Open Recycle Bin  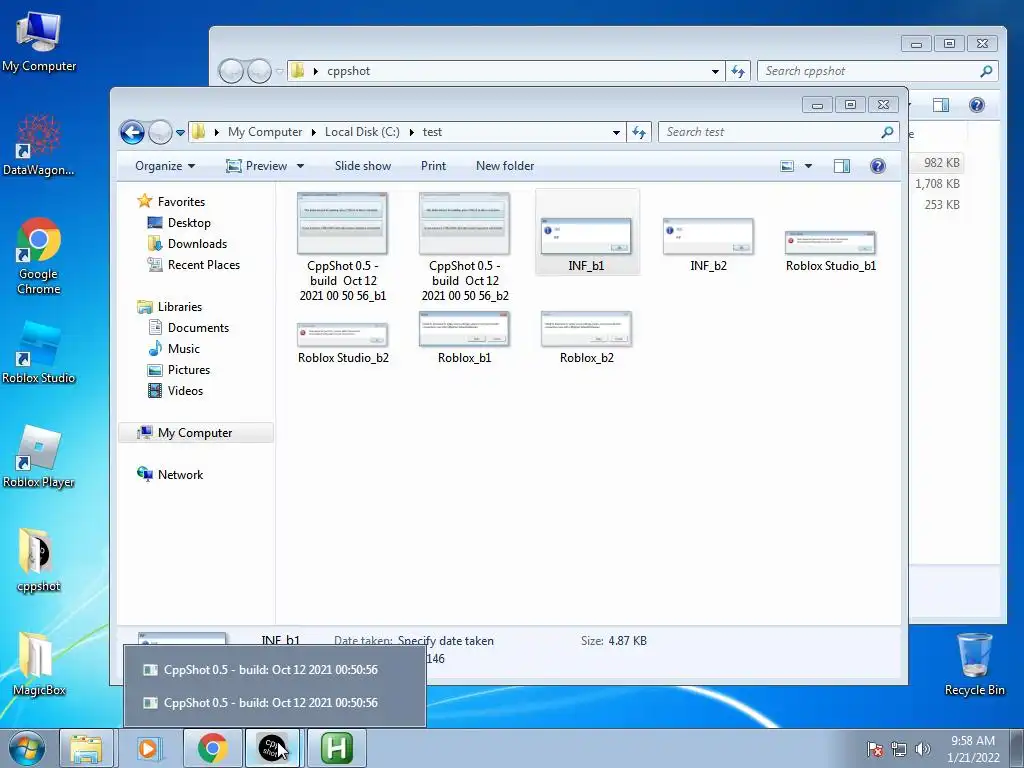[974, 664]
